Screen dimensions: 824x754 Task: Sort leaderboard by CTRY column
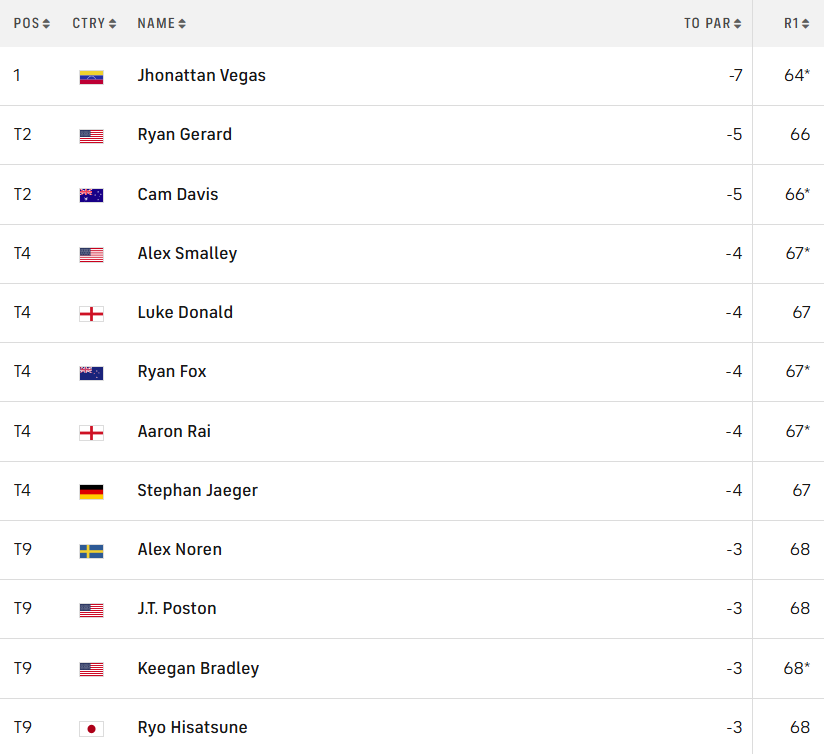[x=94, y=23]
